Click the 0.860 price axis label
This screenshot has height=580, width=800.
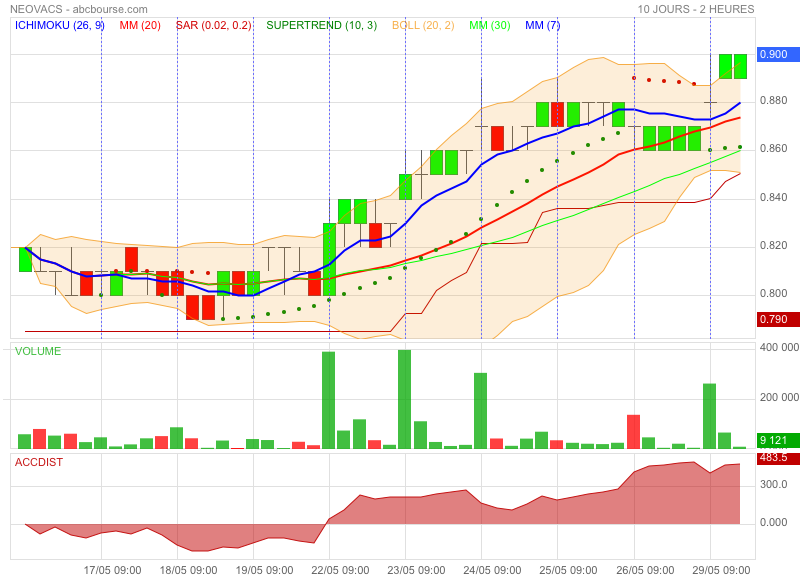pyautogui.click(x=773, y=148)
